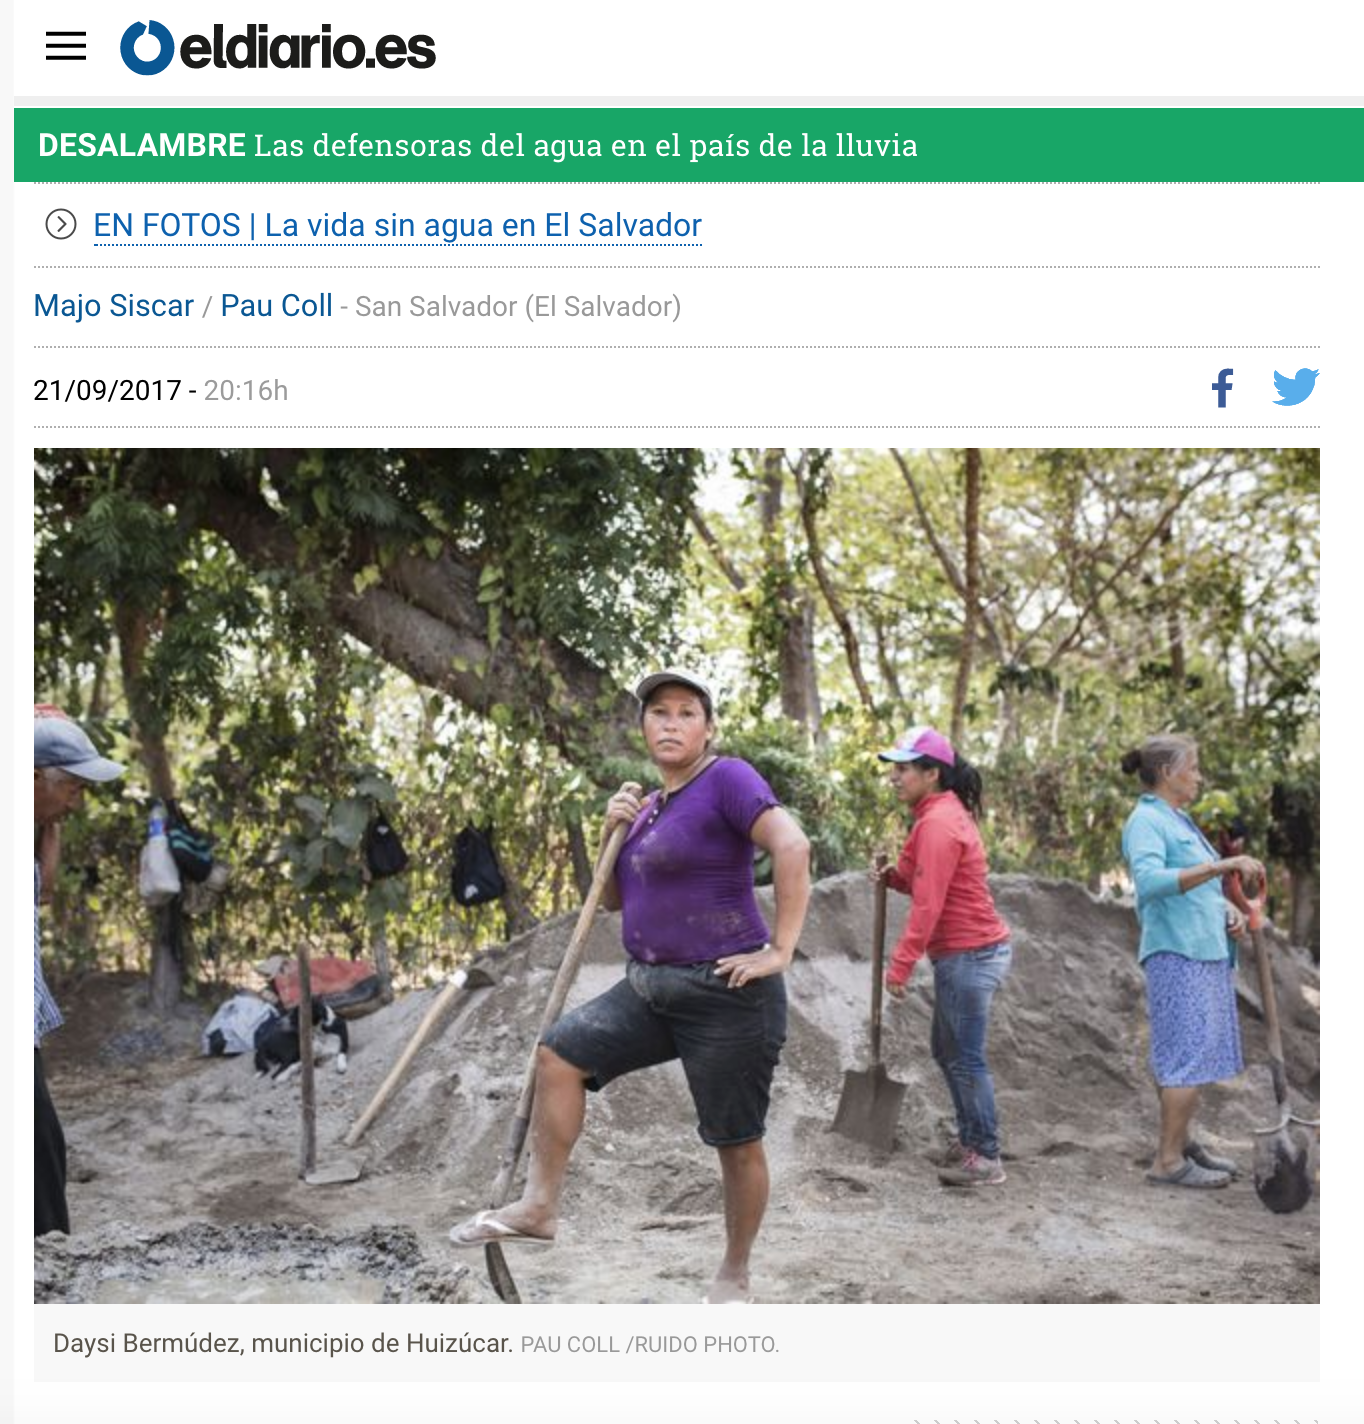
Task: Open the hamburger menu
Action: click(x=66, y=46)
